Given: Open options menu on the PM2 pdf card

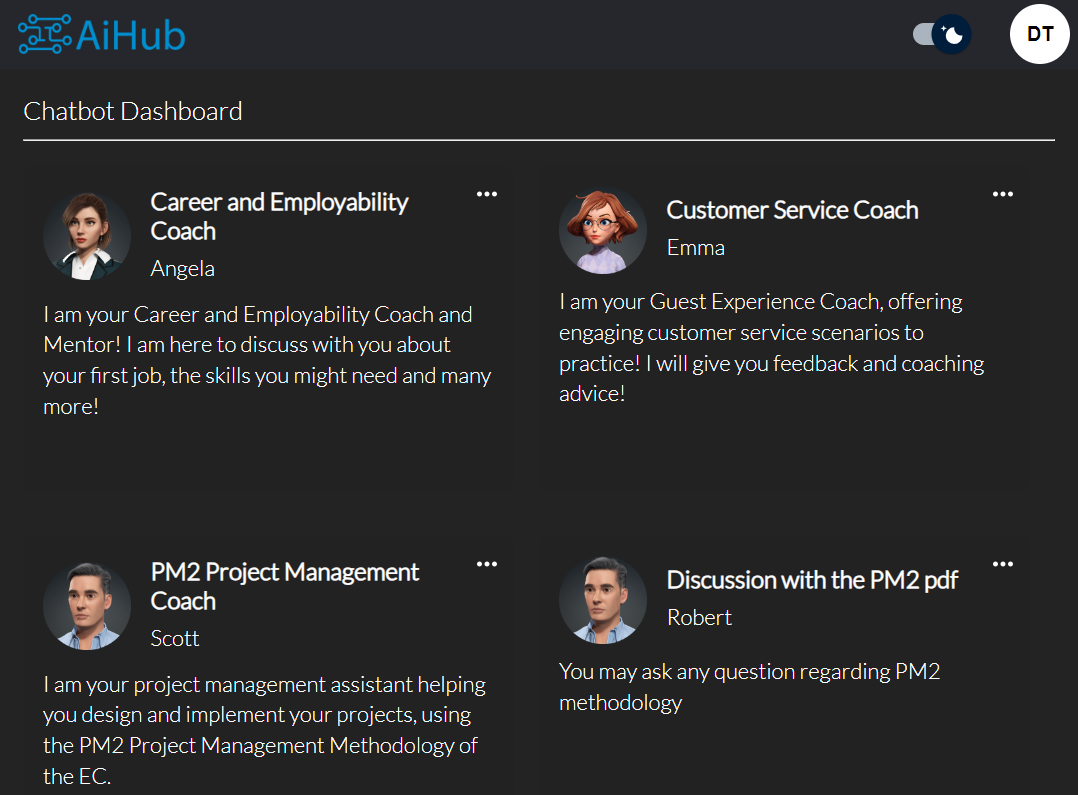Looking at the screenshot, I should [1002, 563].
